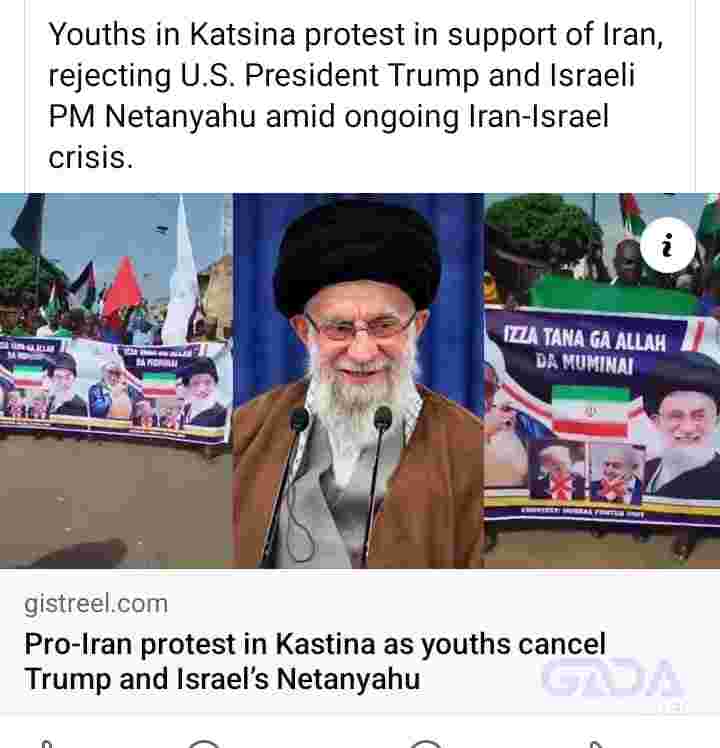Tap the rightmost action icon below the card
The image size is (720, 748).
[x=595, y=744]
